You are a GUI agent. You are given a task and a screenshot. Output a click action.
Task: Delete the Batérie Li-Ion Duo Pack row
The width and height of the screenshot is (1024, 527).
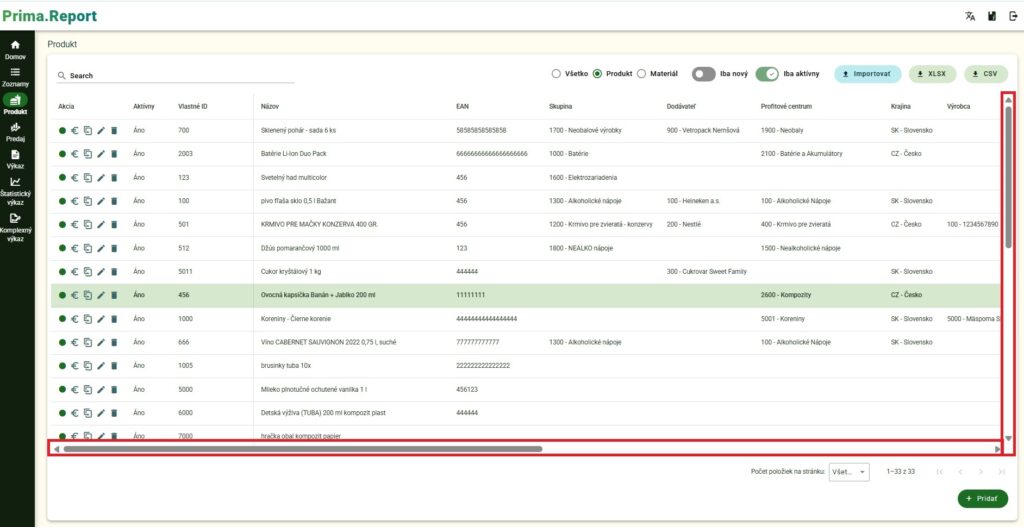pyautogui.click(x=114, y=154)
